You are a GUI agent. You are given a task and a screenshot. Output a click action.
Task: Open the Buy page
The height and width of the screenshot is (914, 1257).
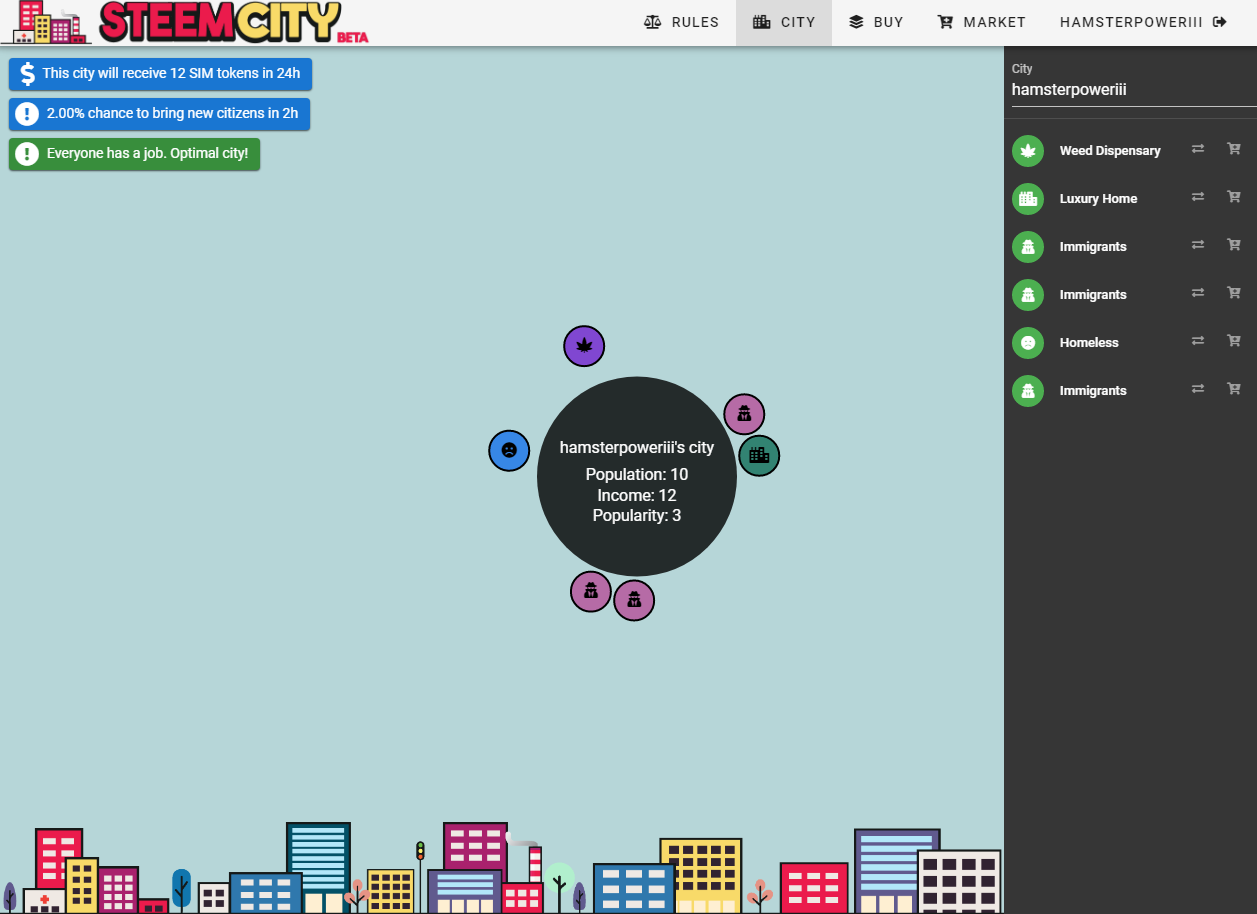[x=876, y=22]
